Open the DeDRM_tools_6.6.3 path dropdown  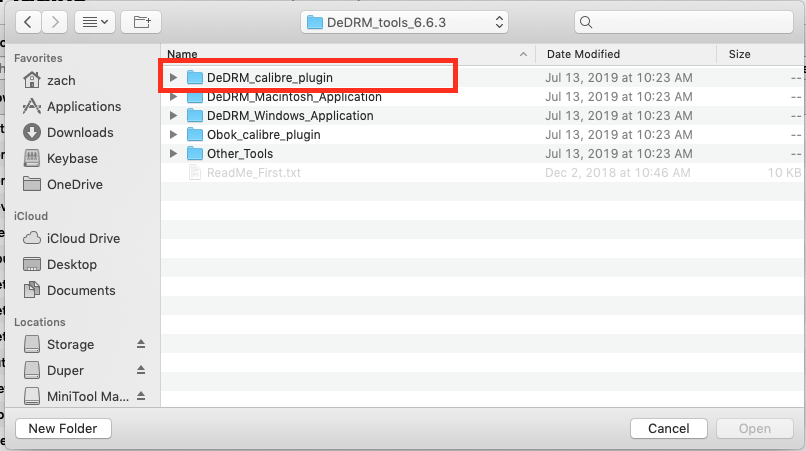coord(404,22)
